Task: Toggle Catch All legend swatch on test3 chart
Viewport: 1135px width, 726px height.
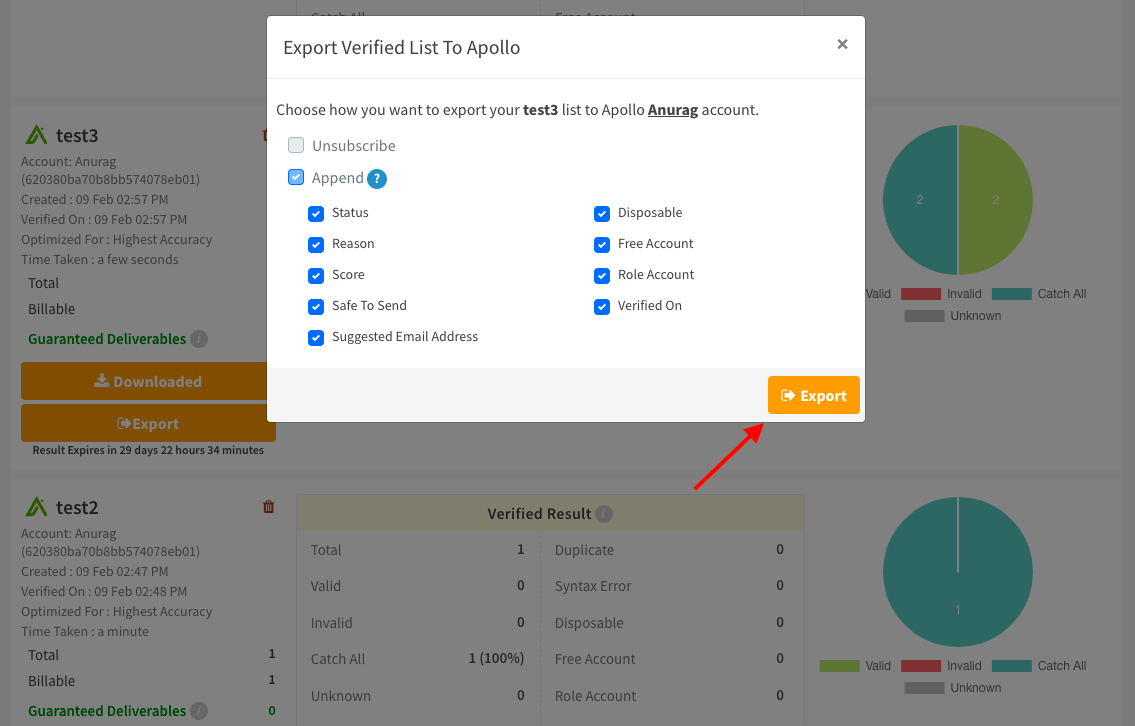Action: [1011, 294]
